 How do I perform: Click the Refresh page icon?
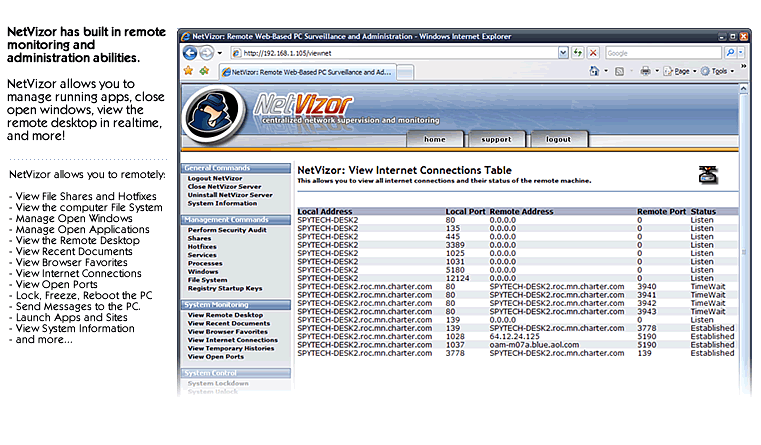575,53
